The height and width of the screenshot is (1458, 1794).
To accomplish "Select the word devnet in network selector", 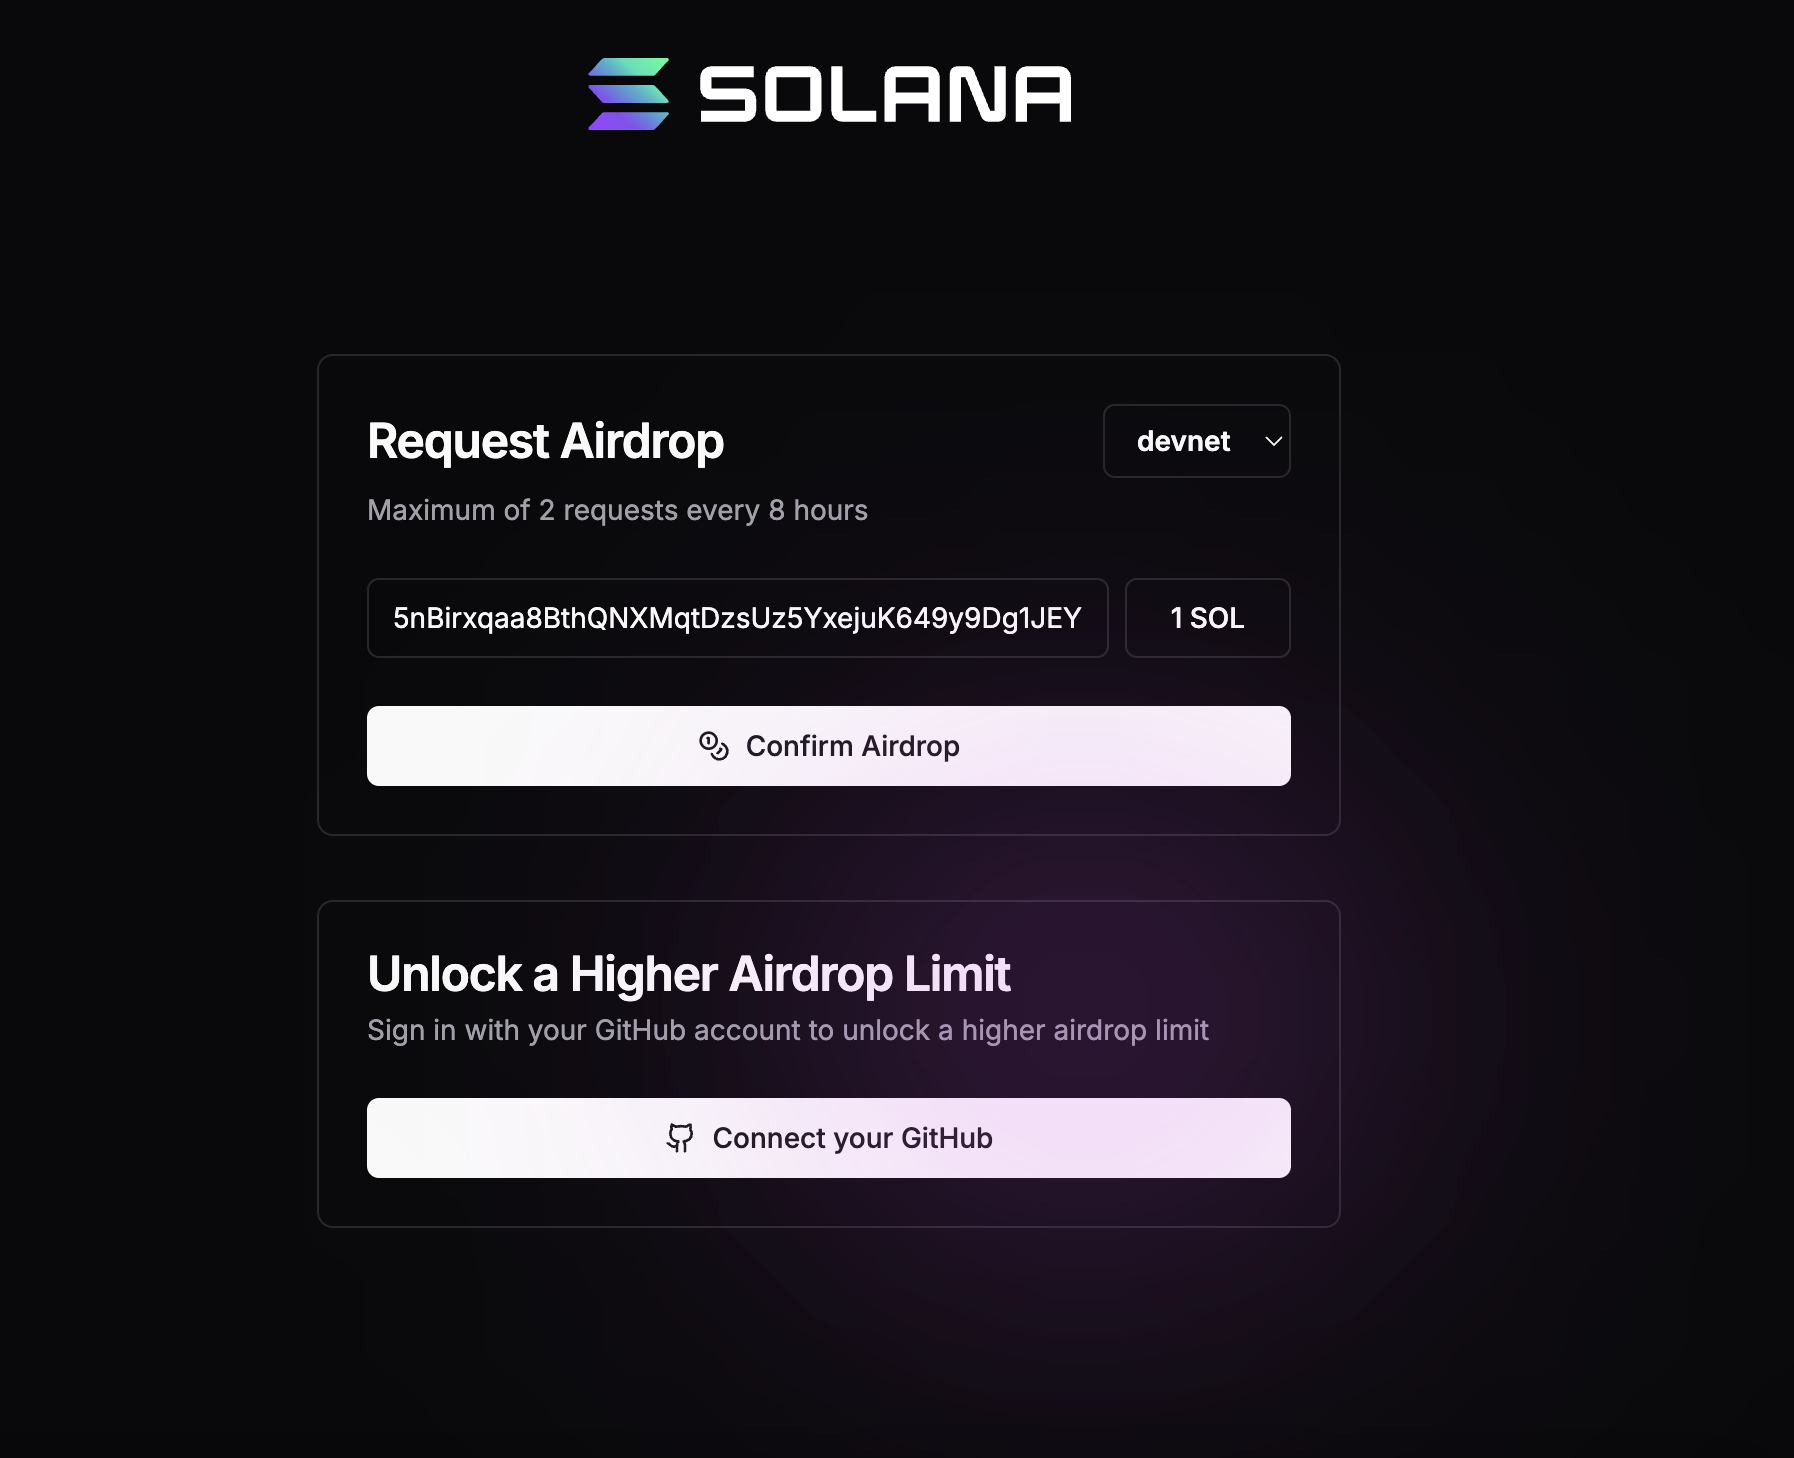I will (1183, 441).
